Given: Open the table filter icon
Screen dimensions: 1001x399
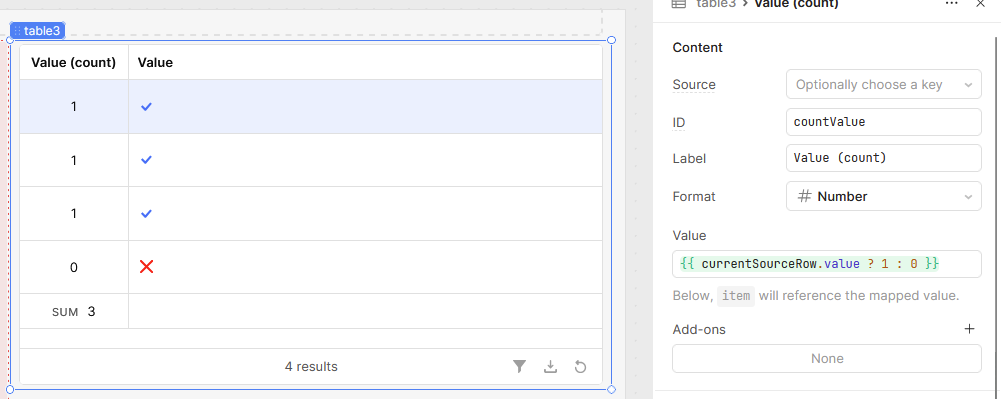Looking at the screenshot, I should click(520, 366).
